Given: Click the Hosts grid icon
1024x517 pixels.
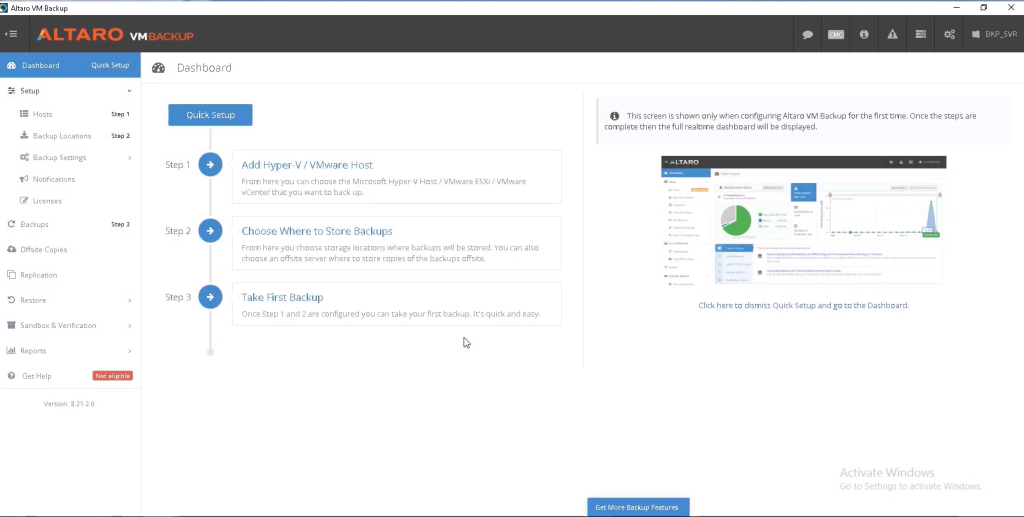Looking at the screenshot, I should [24, 114].
